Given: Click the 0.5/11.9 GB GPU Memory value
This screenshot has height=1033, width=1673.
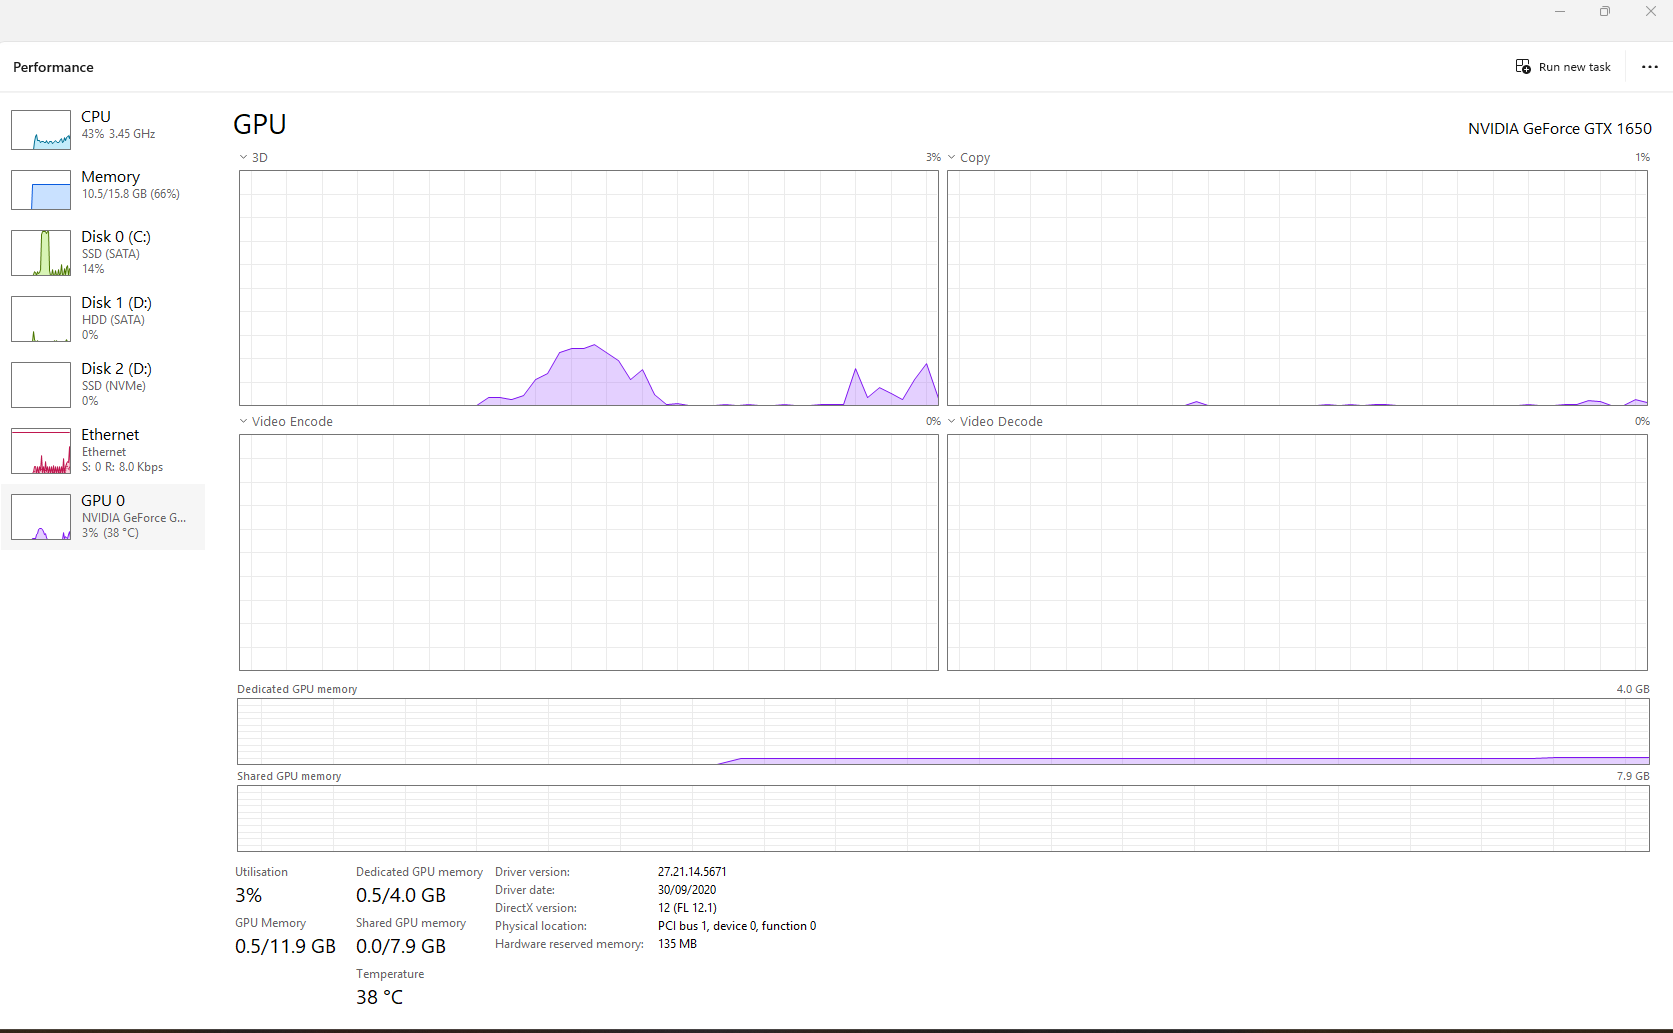Looking at the screenshot, I should click(x=285, y=946).
